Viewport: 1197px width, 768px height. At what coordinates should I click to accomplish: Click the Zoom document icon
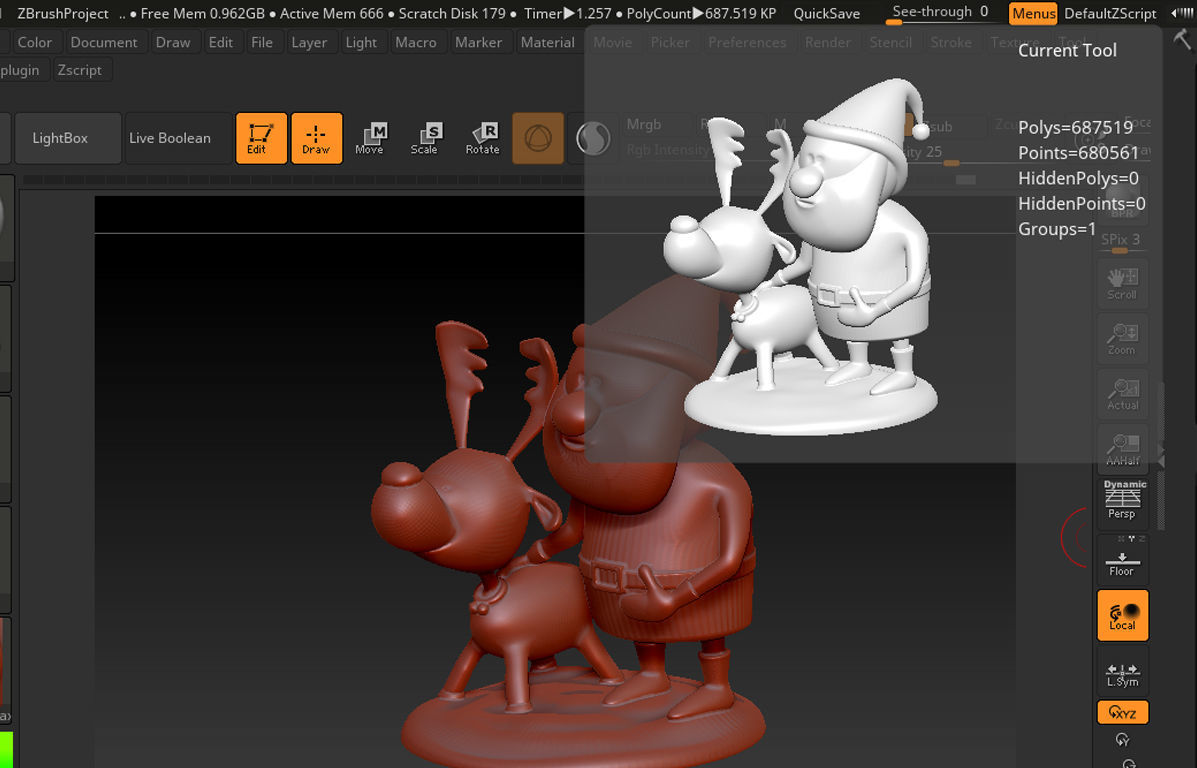(x=1122, y=338)
